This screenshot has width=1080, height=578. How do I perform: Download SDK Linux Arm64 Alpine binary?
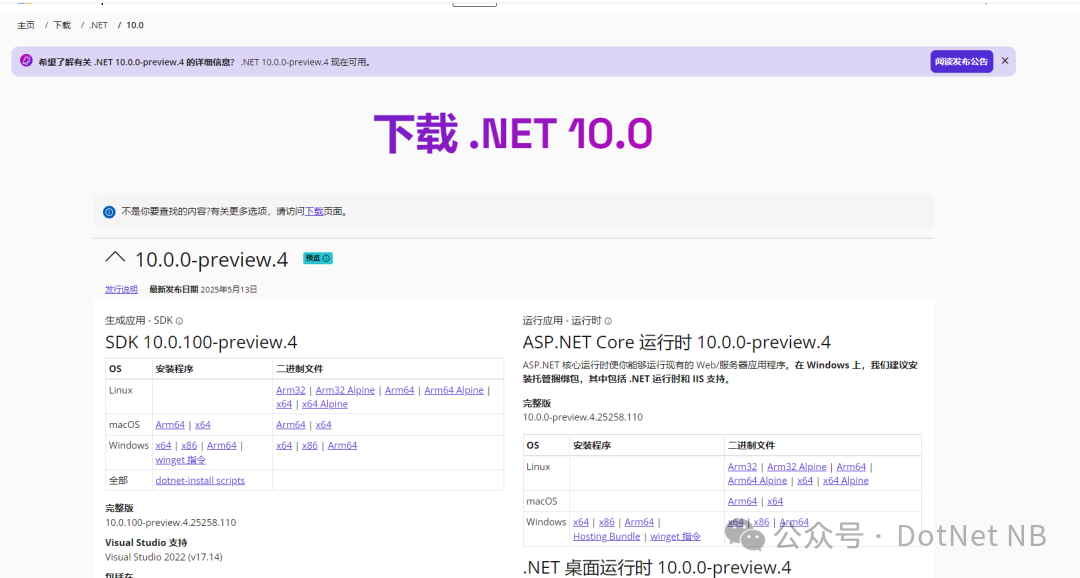click(x=454, y=390)
